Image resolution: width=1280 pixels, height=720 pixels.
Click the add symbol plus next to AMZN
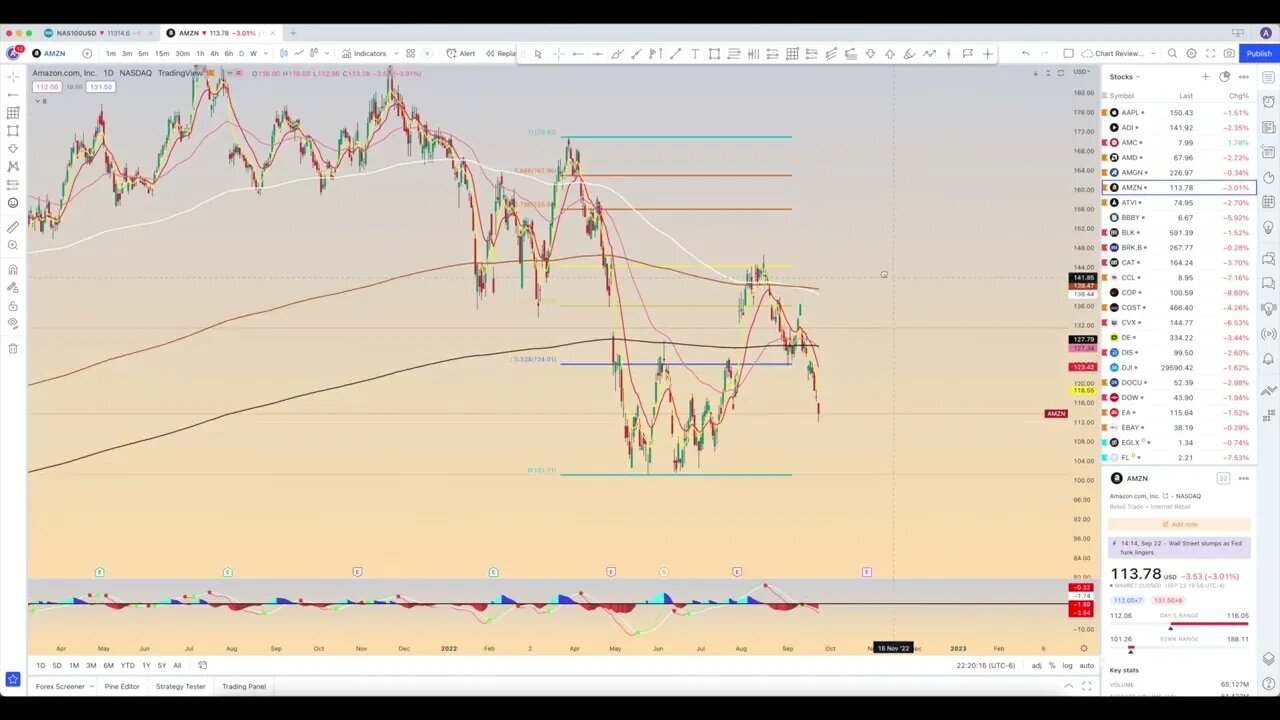87,53
